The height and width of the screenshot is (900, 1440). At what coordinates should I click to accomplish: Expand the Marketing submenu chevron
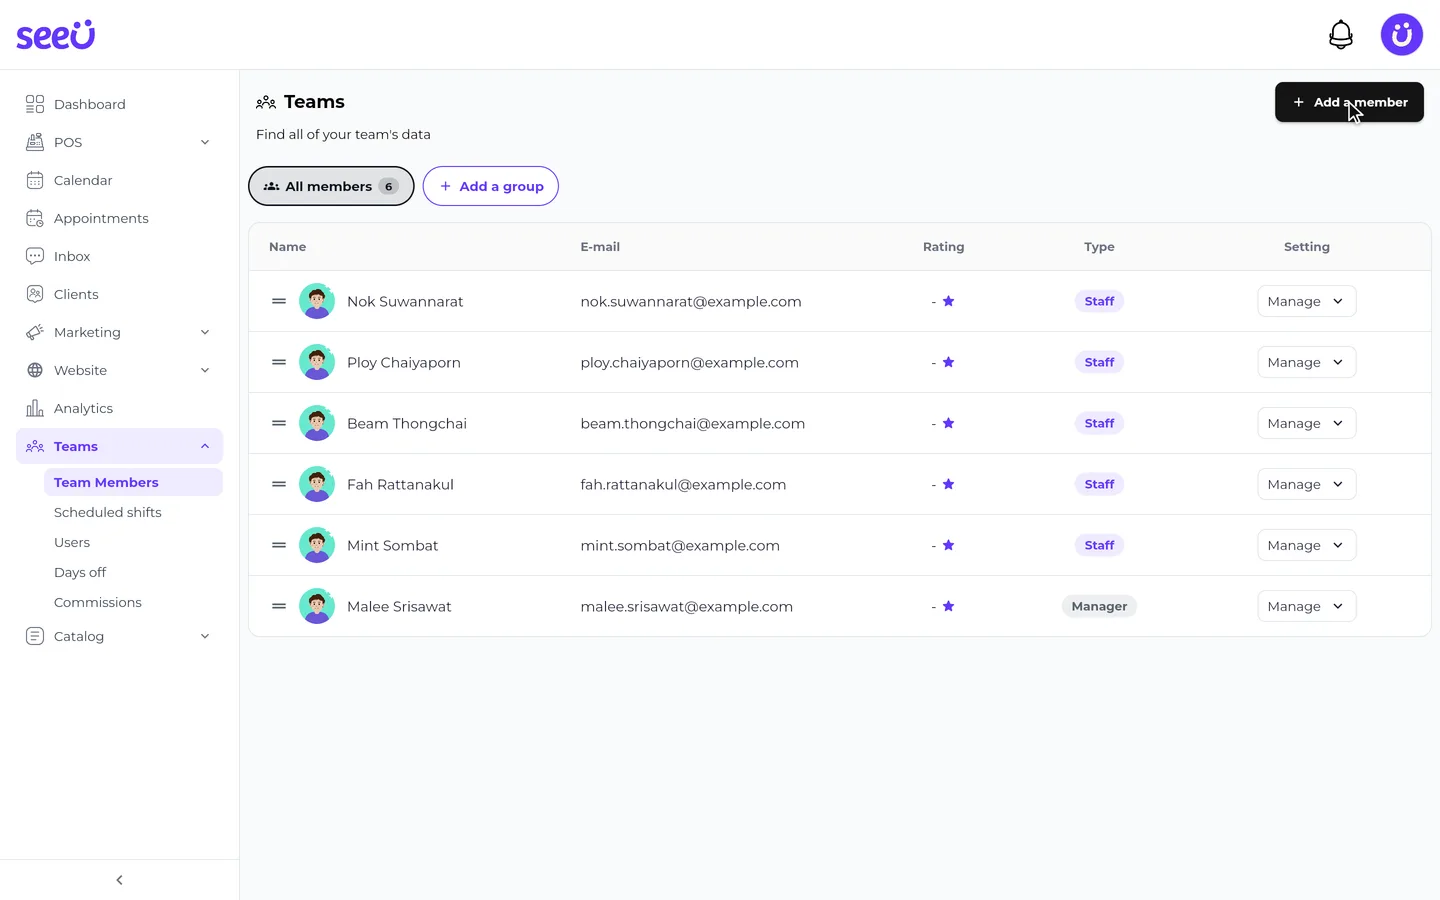[205, 332]
